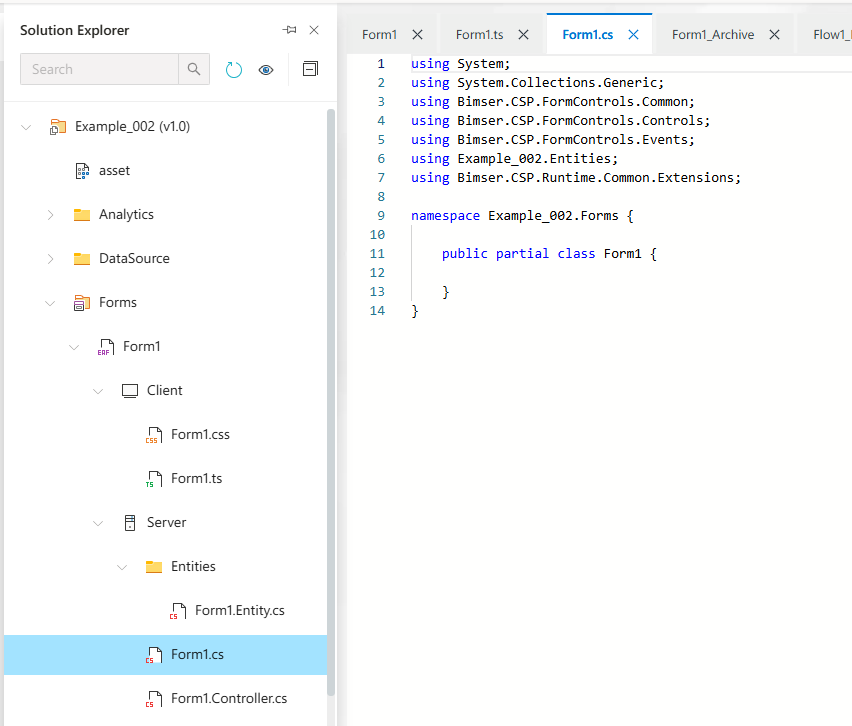Image resolution: width=852 pixels, height=726 pixels.
Task: Select the asset item
Action: [114, 171]
